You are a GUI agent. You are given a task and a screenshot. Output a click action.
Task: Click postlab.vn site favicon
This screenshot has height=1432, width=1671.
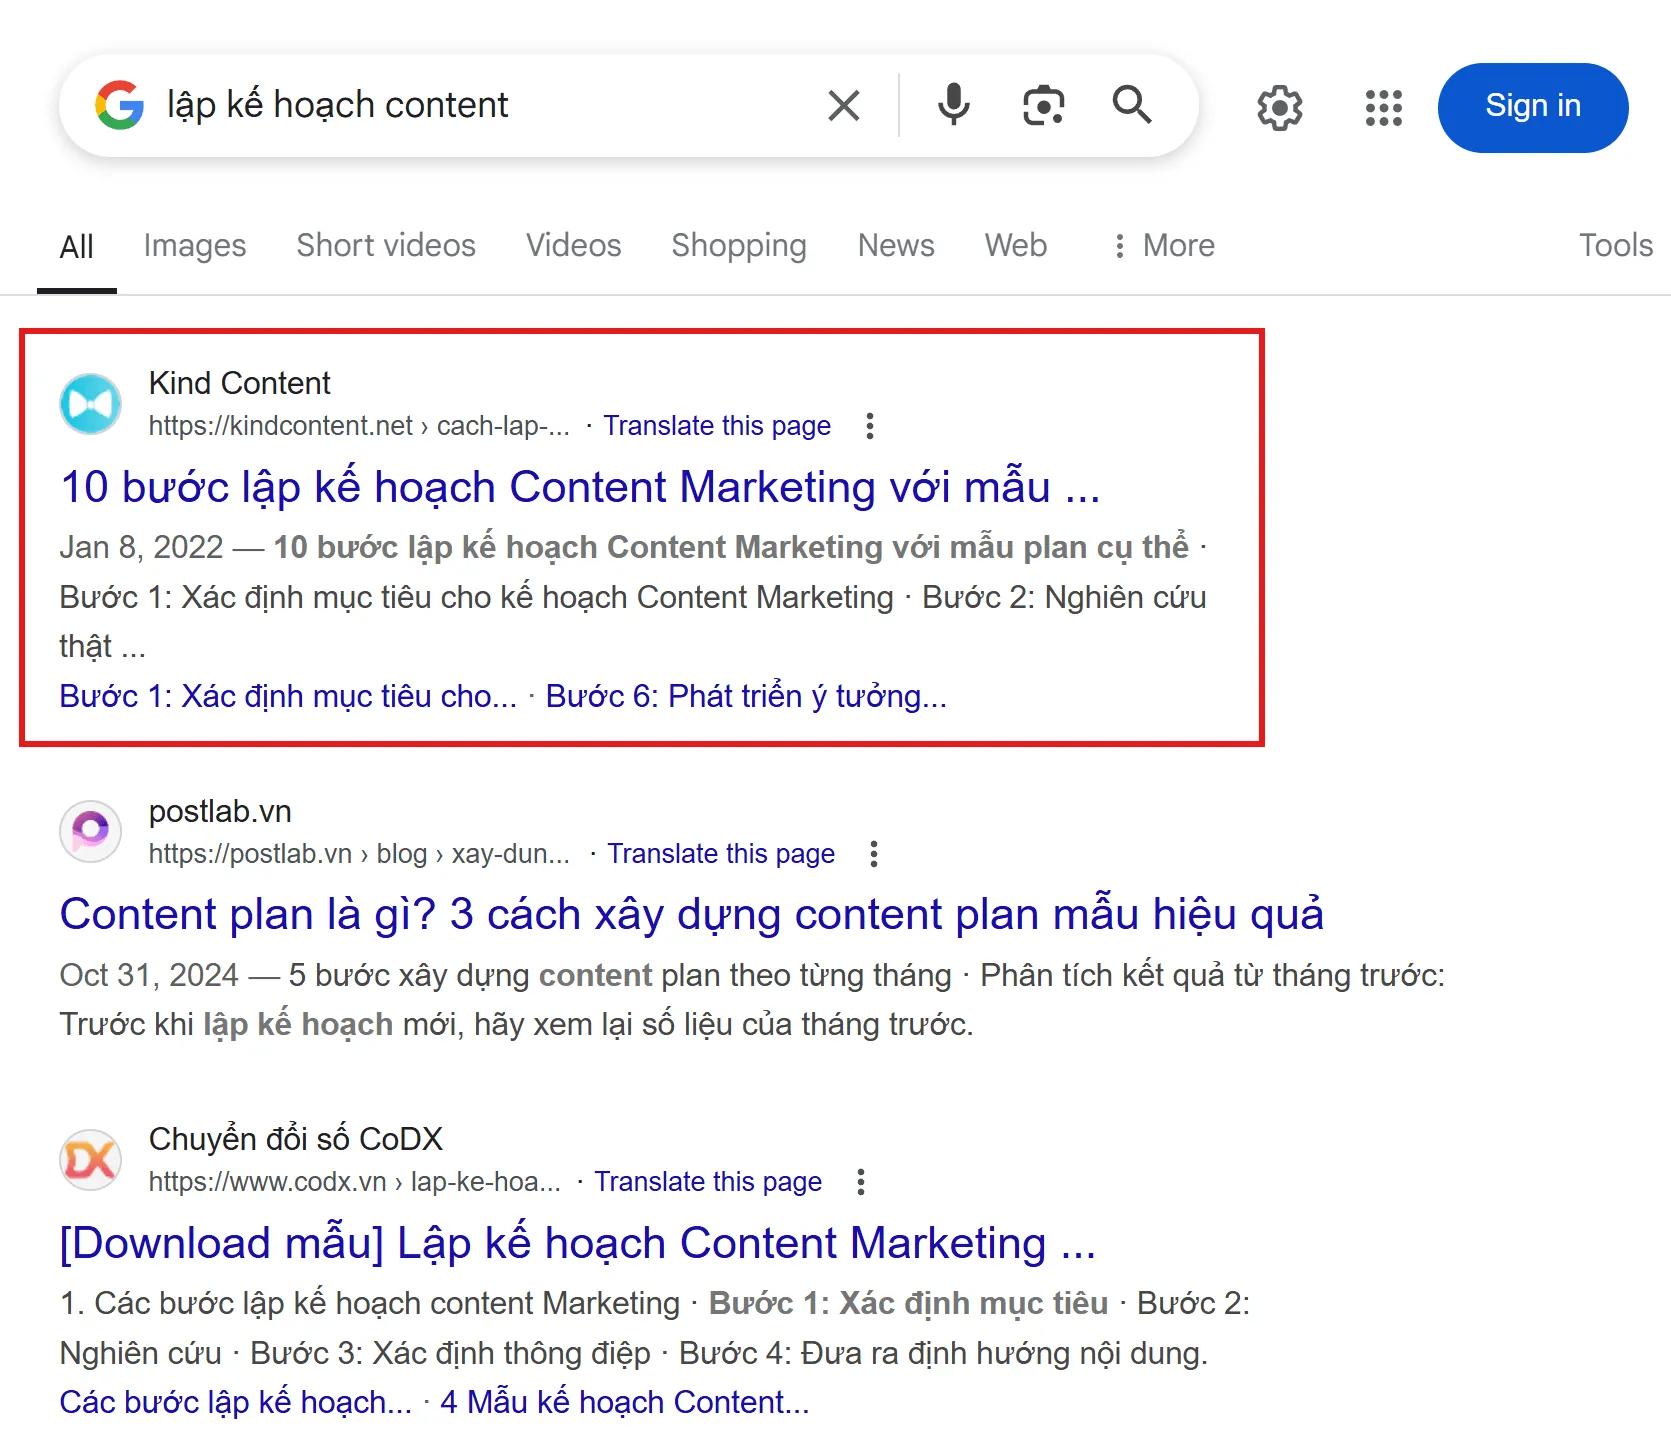pyautogui.click(x=91, y=832)
